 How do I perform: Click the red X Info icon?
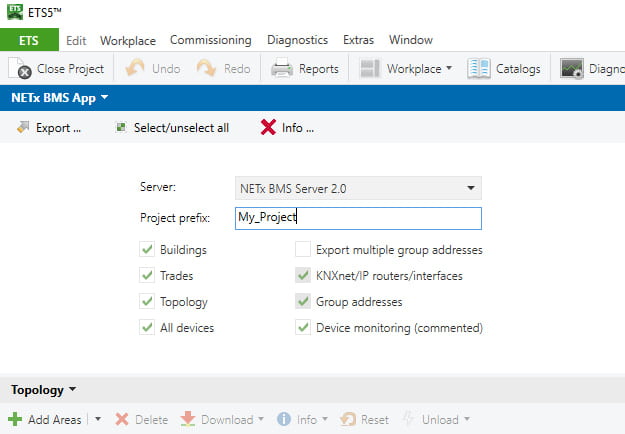pos(268,128)
